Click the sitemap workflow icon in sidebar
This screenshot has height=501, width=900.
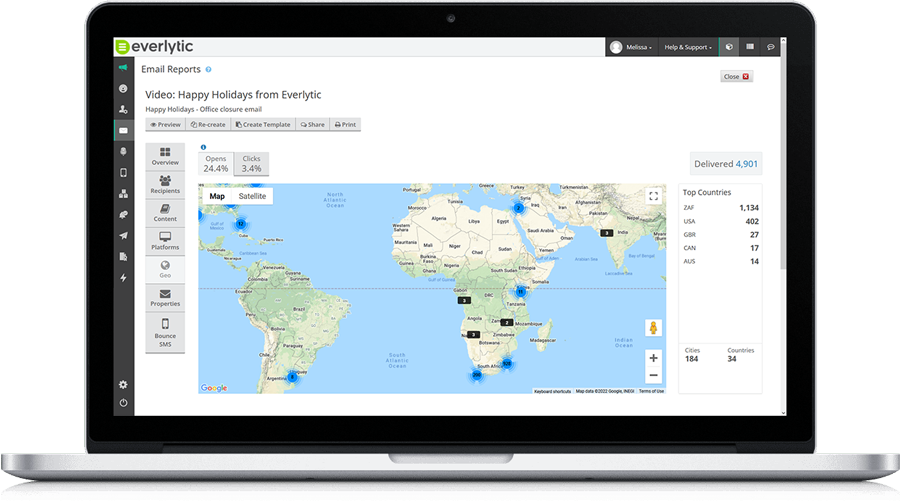[123, 194]
